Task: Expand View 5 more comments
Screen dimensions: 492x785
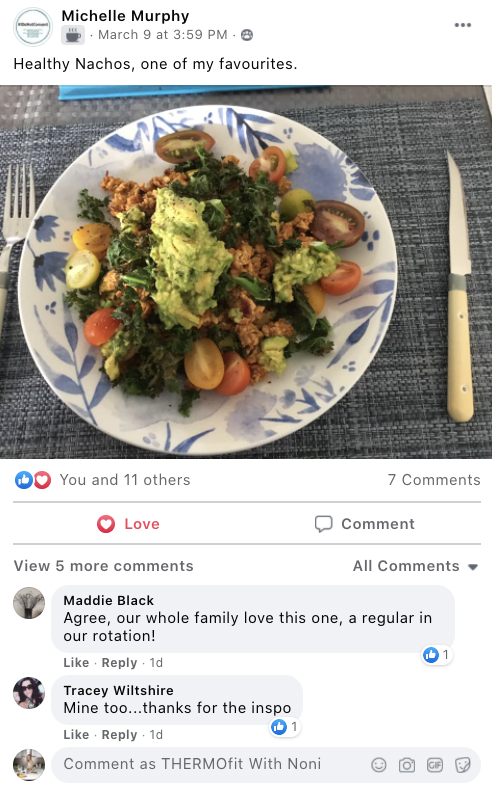Action: (104, 566)
